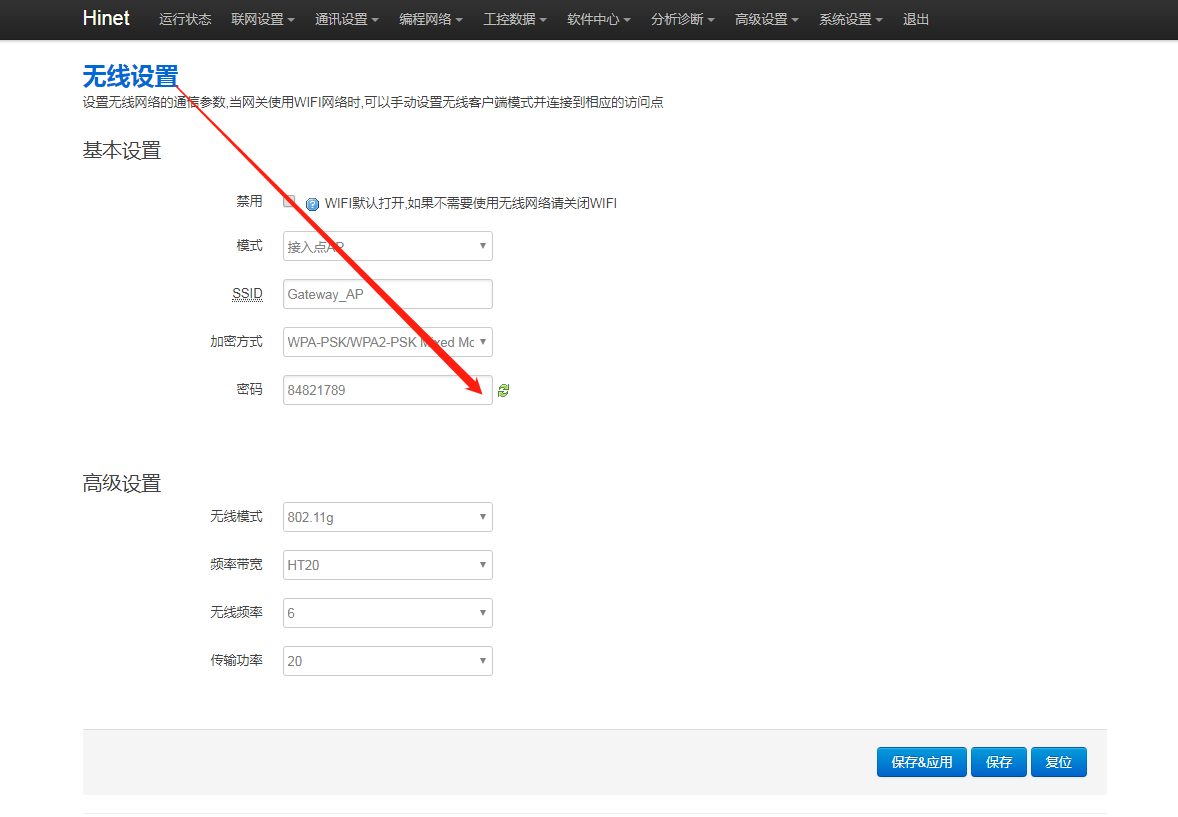Expand the 联网设置 menu

click(262, 19)
